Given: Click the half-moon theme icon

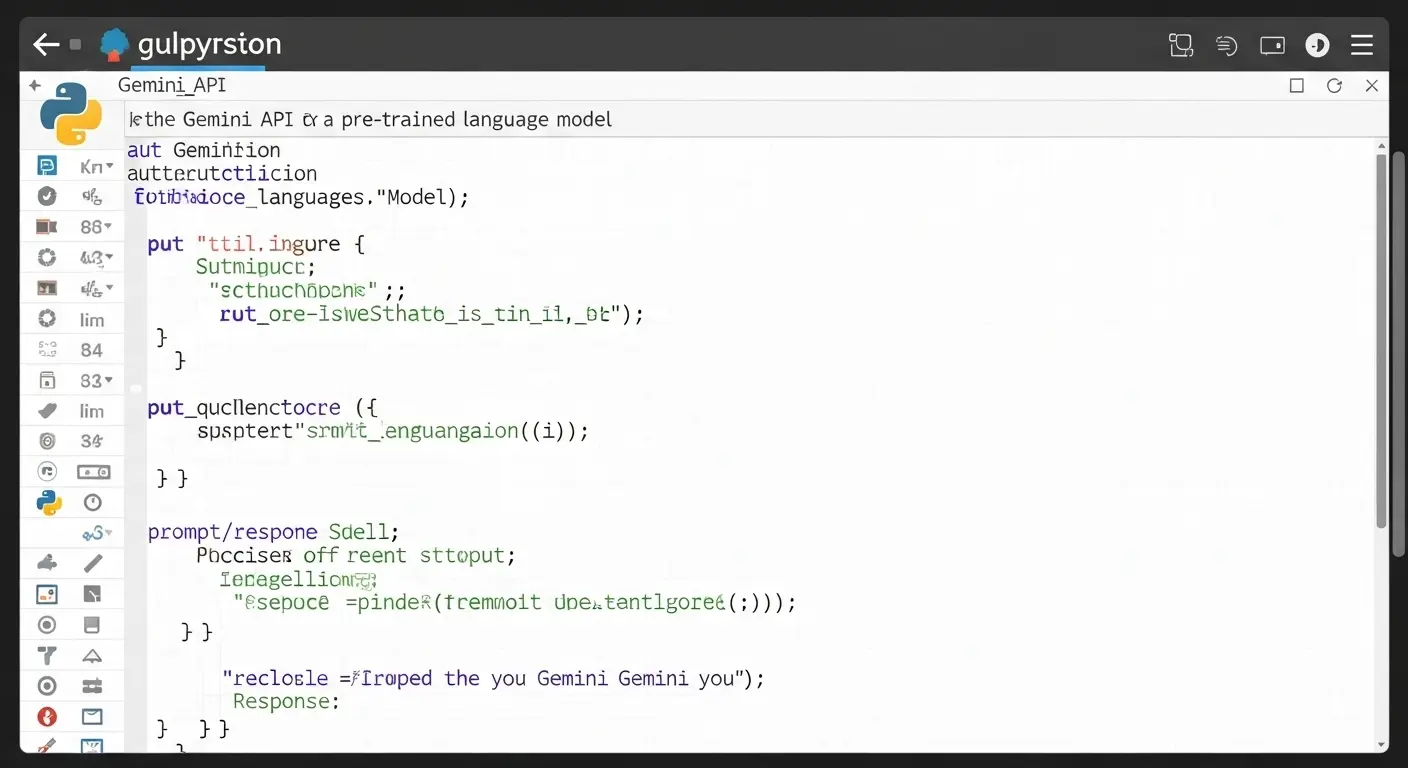Looking at the screenshot, I should click(1317, 45).
